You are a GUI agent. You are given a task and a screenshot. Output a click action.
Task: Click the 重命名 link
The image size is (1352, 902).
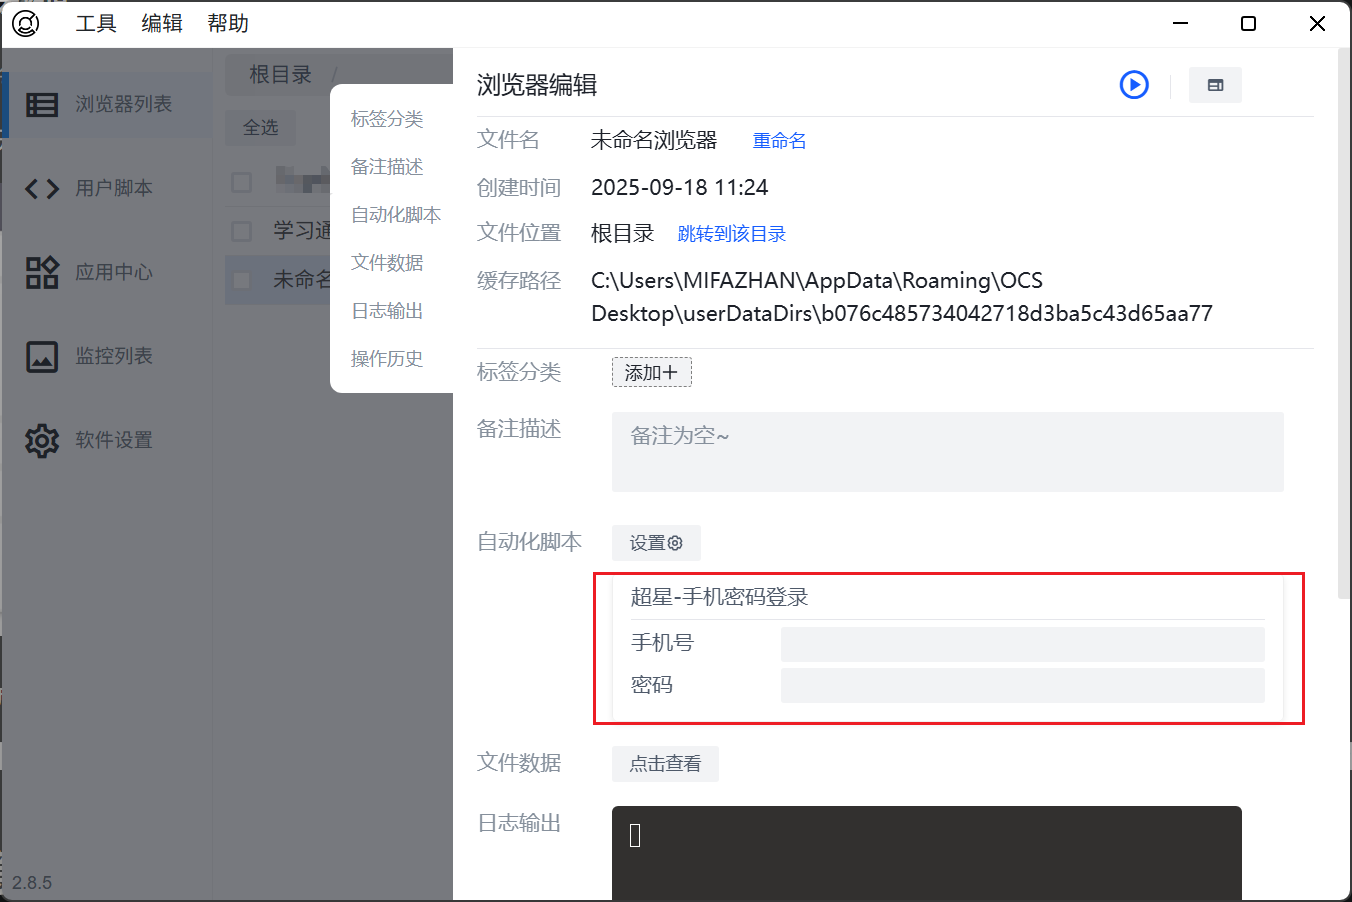(x=779, y=141)
